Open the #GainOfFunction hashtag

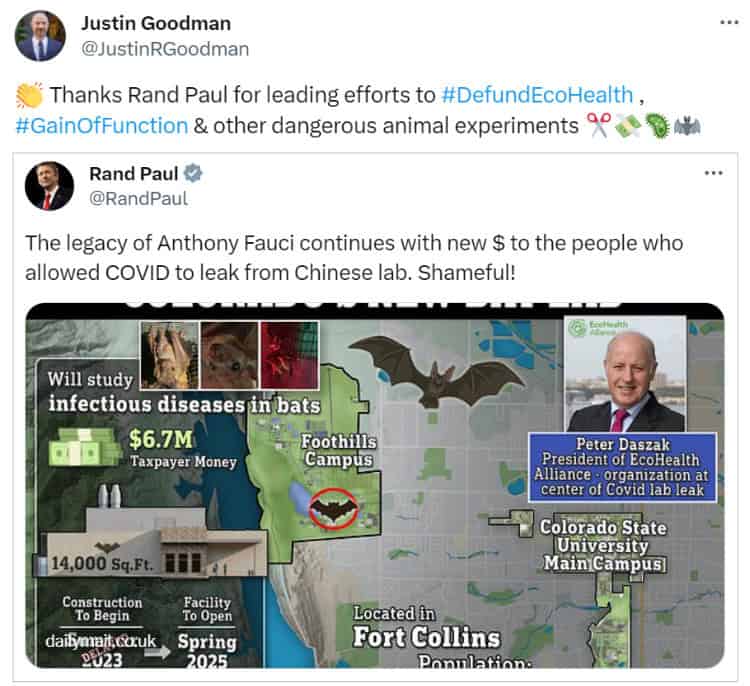[x=101, y=126]
